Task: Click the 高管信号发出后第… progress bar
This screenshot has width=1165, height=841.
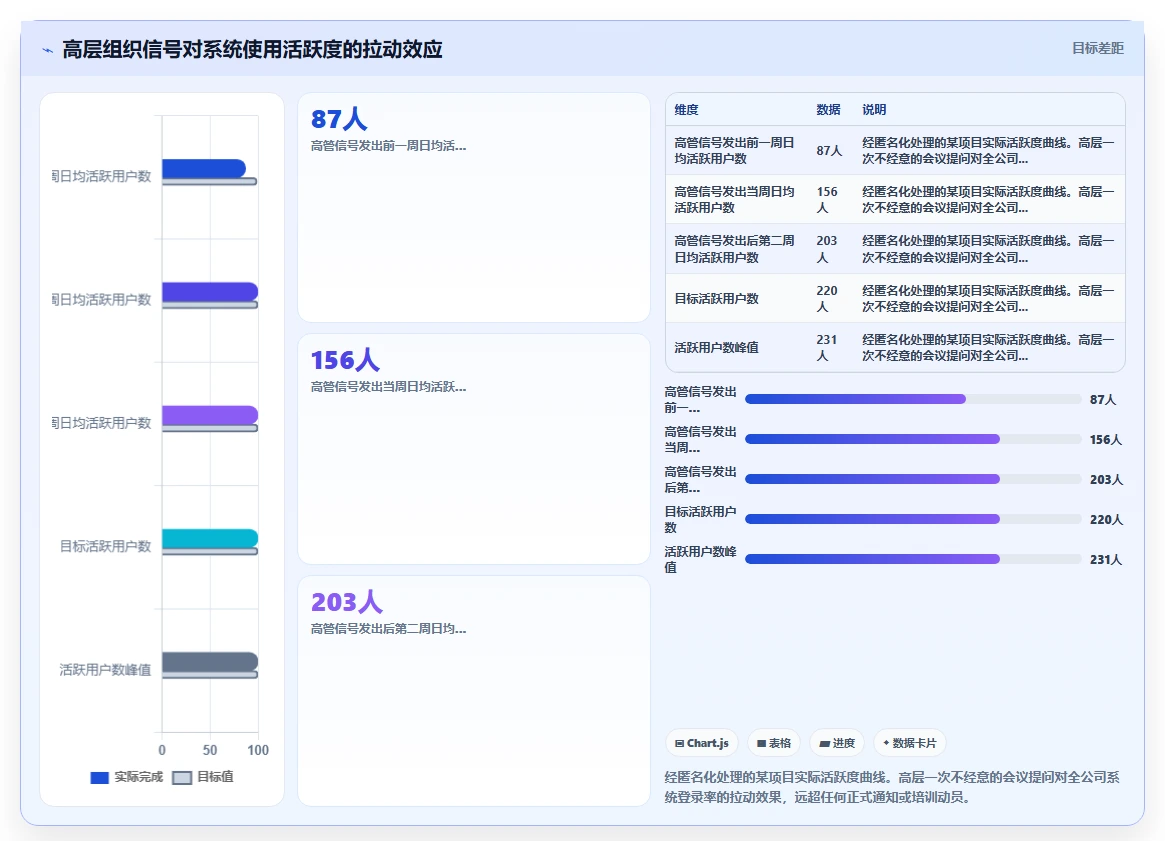Action: 913,480
